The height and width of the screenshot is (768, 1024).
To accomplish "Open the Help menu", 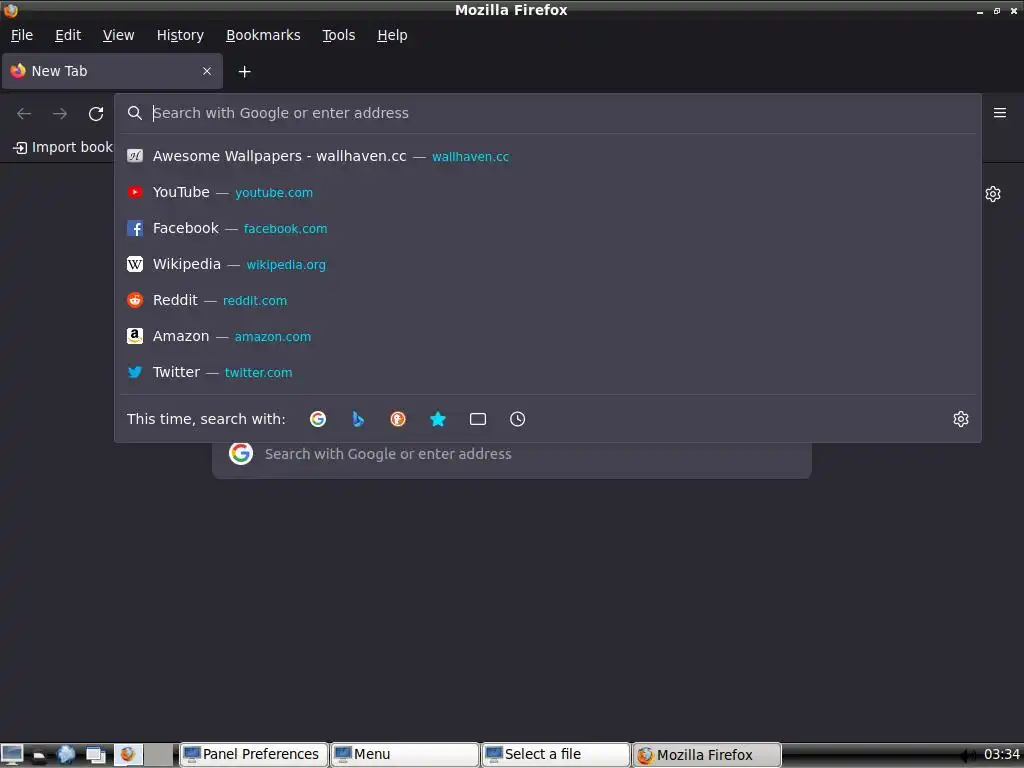I will tap(392, 35).
